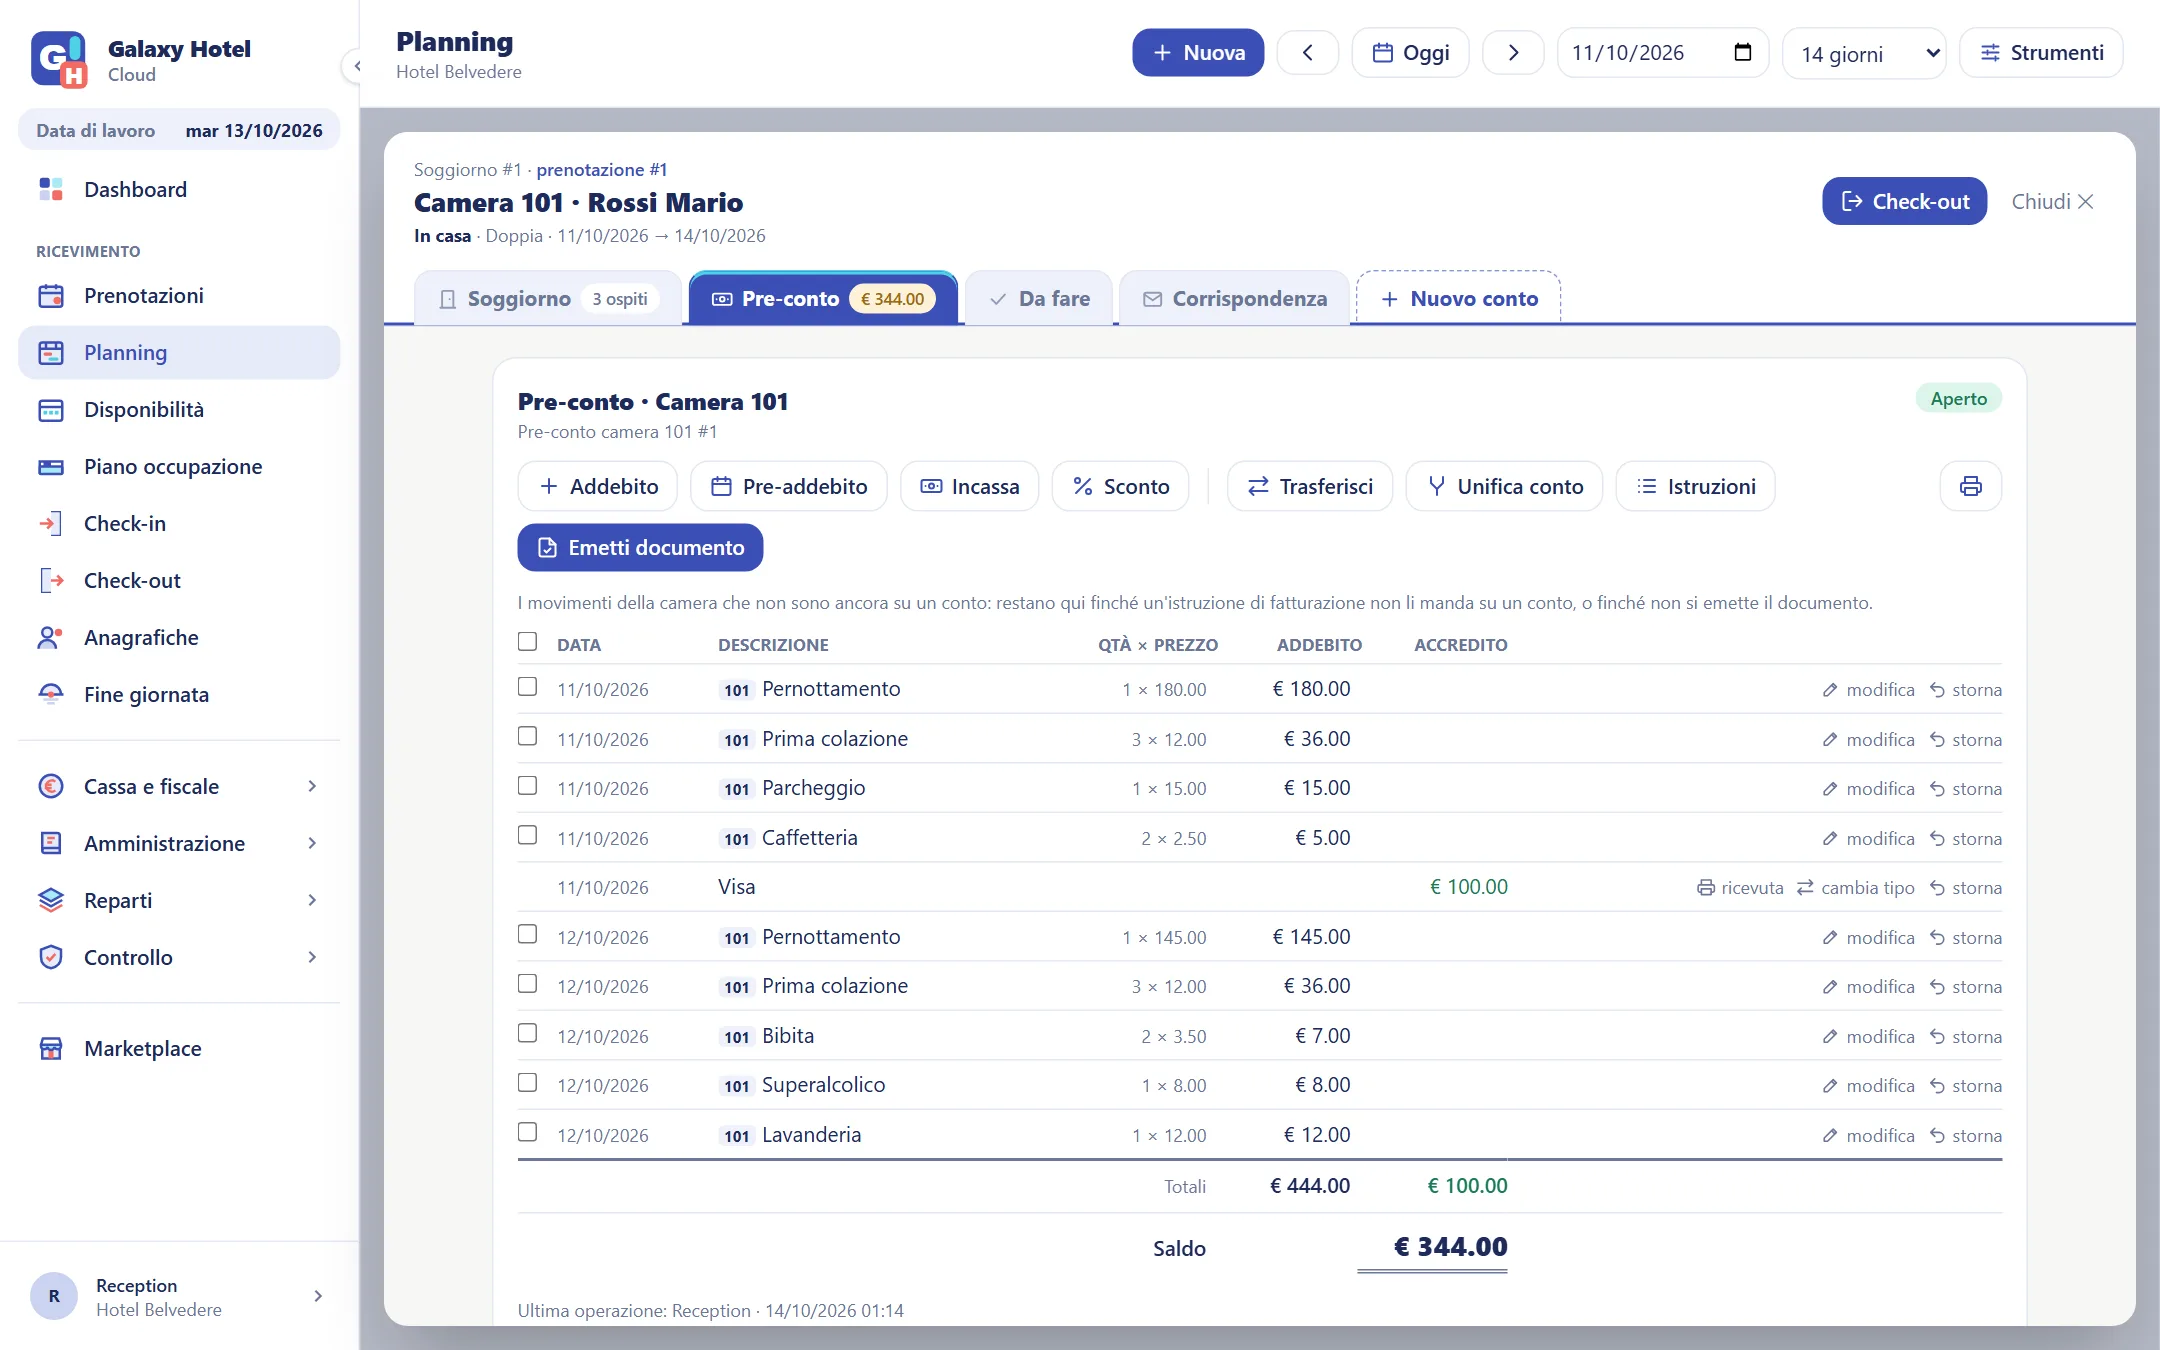Click the printer icon in Pre-conto toolbar

coord(1970,486)
